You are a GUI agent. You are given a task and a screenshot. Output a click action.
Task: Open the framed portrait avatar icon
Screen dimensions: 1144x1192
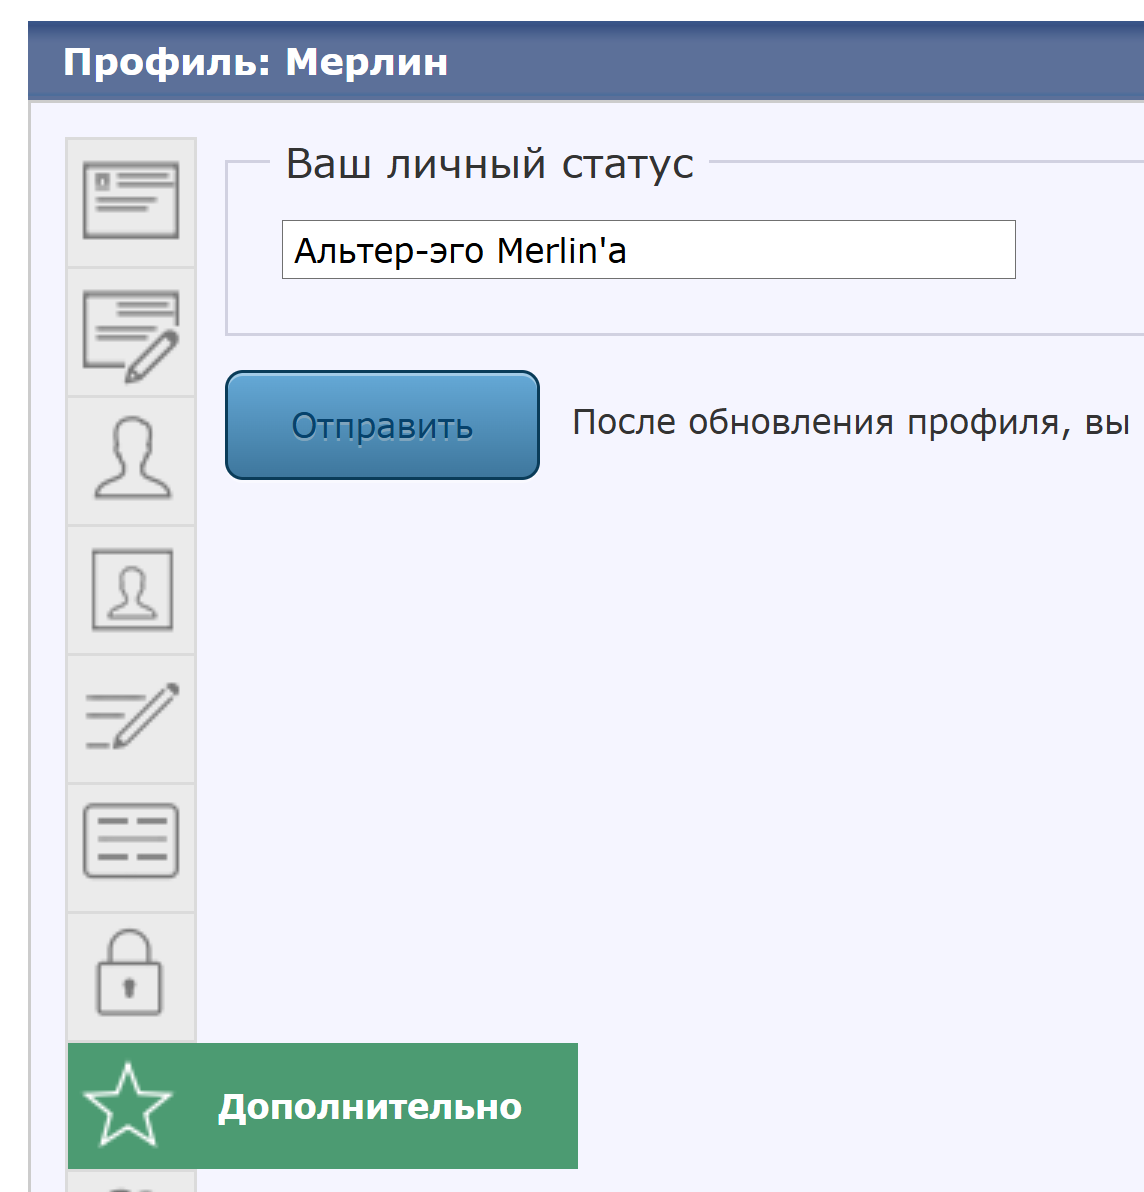point(131,590)
